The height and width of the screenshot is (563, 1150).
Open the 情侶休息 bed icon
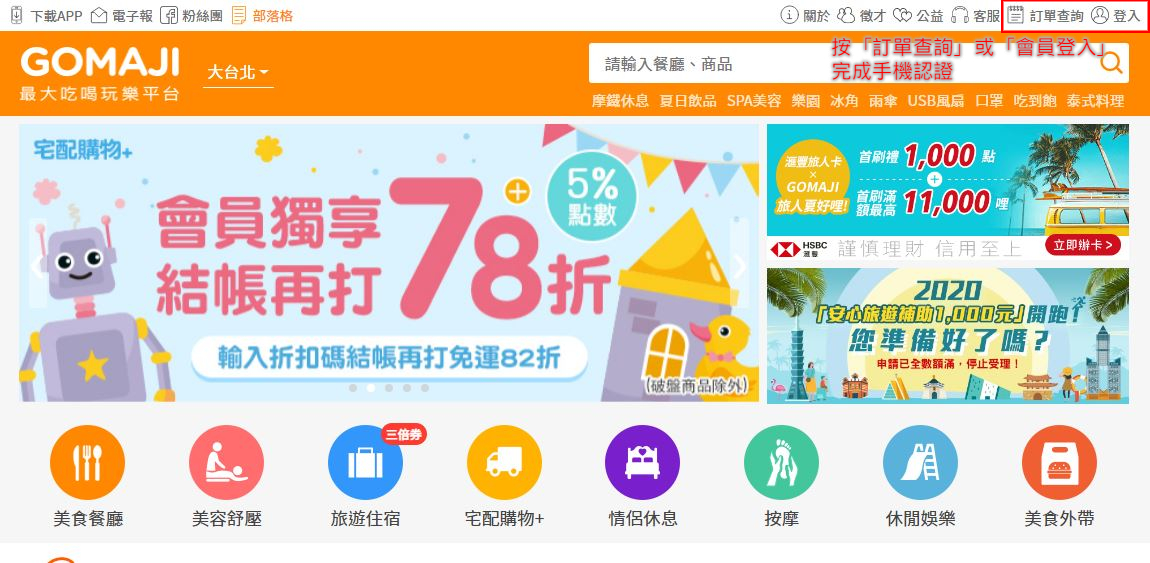pyautogui.click(x=642, y=463)
